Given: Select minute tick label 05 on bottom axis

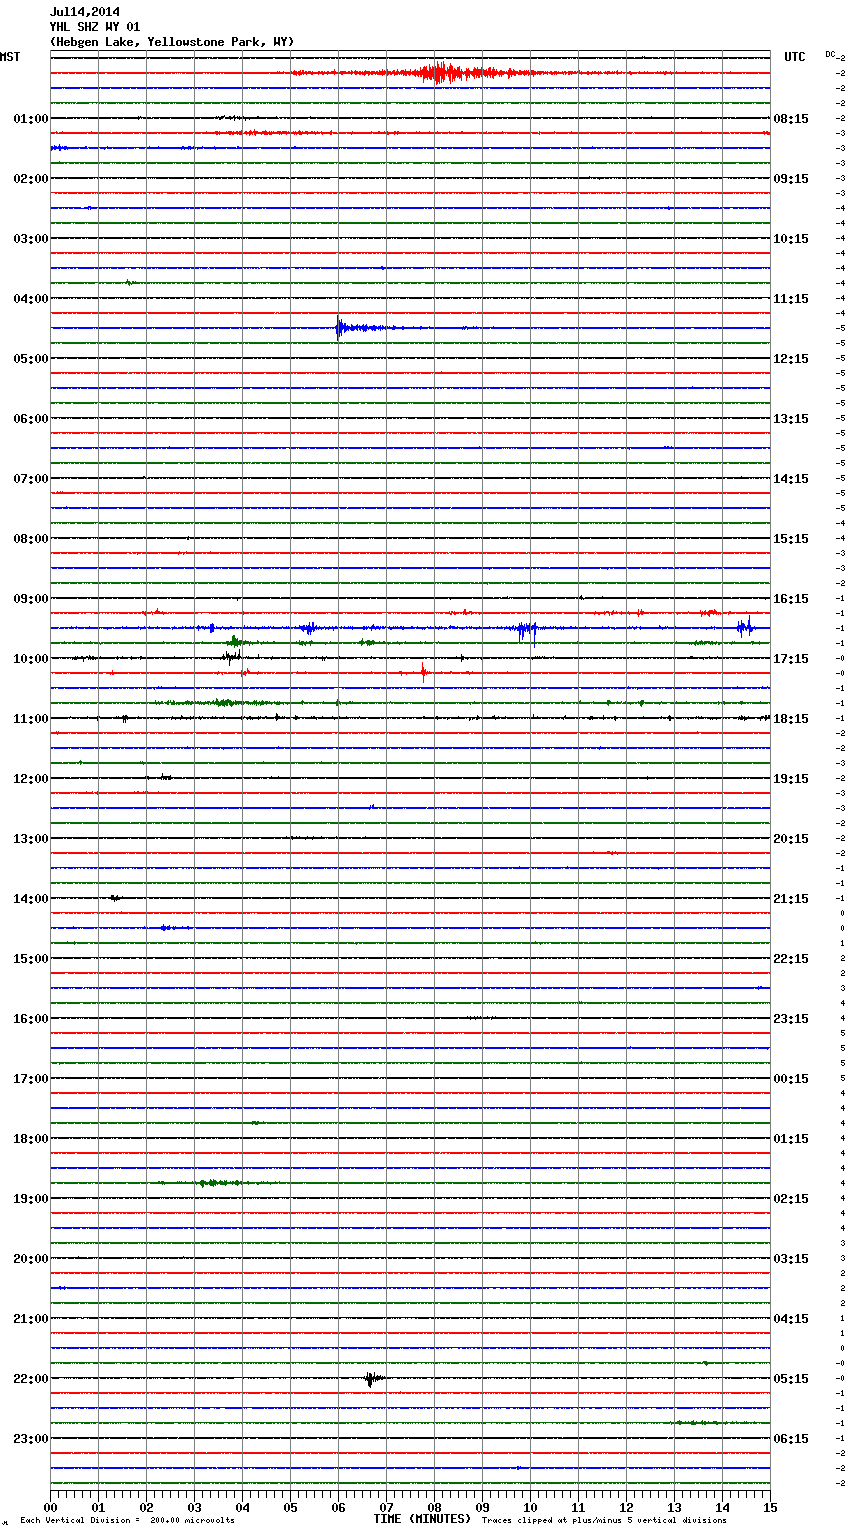Looking at the screenshot, I should [290, 1507].
